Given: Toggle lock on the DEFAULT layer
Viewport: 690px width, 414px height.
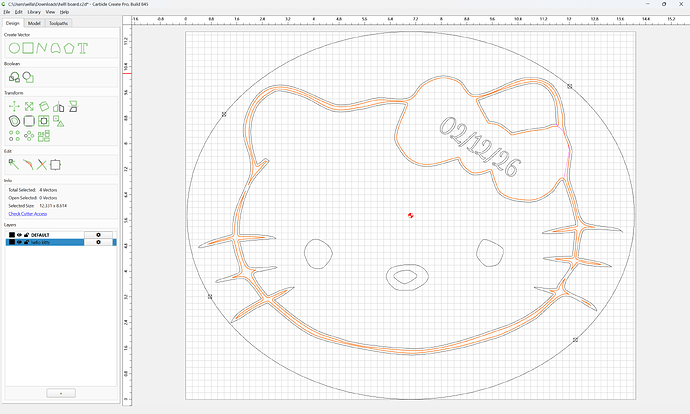Looking at the screenshot, I should pos(26,235).
